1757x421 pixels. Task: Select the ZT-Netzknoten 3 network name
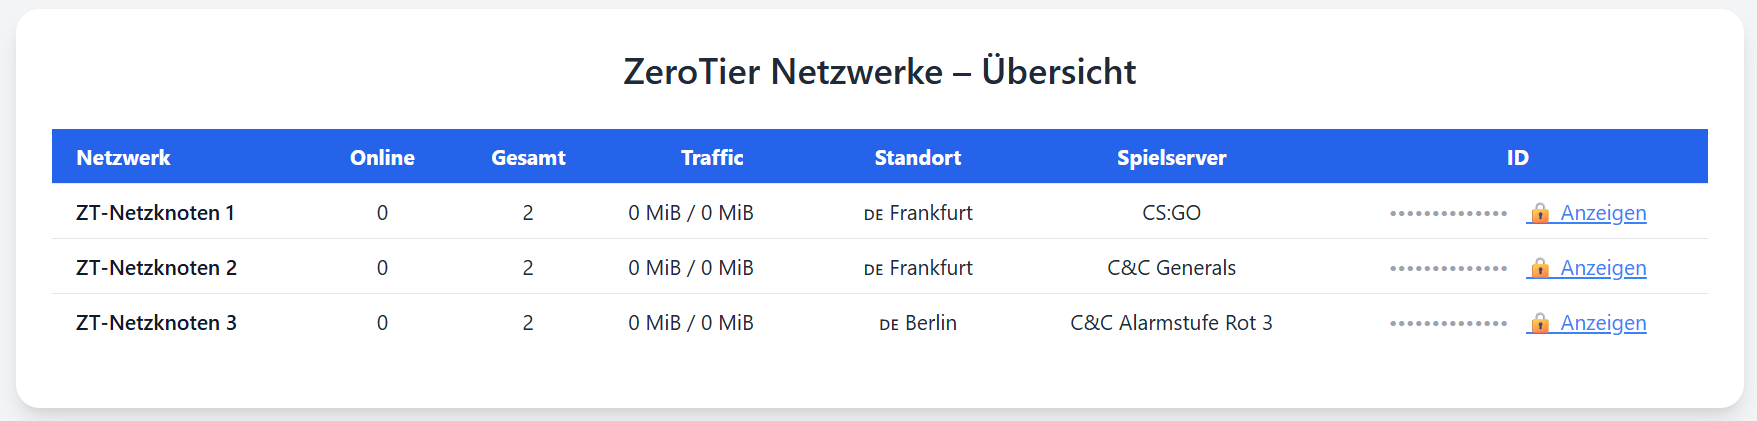[x=156, y=322]
